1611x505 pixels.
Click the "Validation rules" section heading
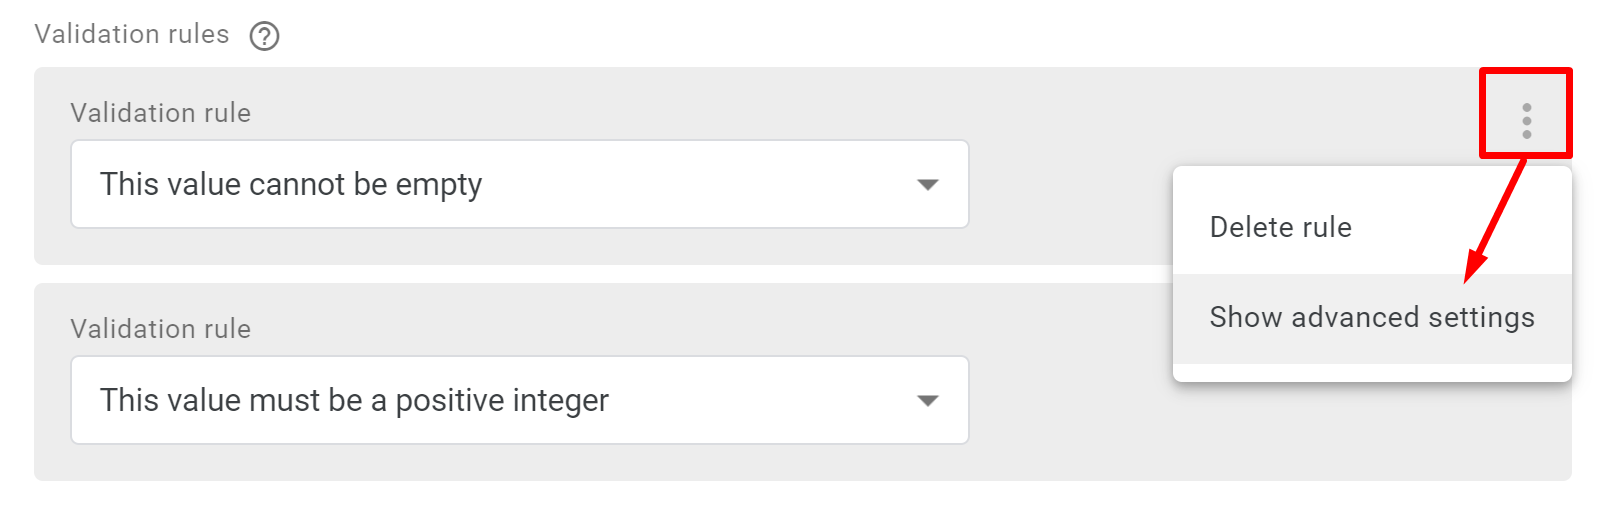click(132, 35)
